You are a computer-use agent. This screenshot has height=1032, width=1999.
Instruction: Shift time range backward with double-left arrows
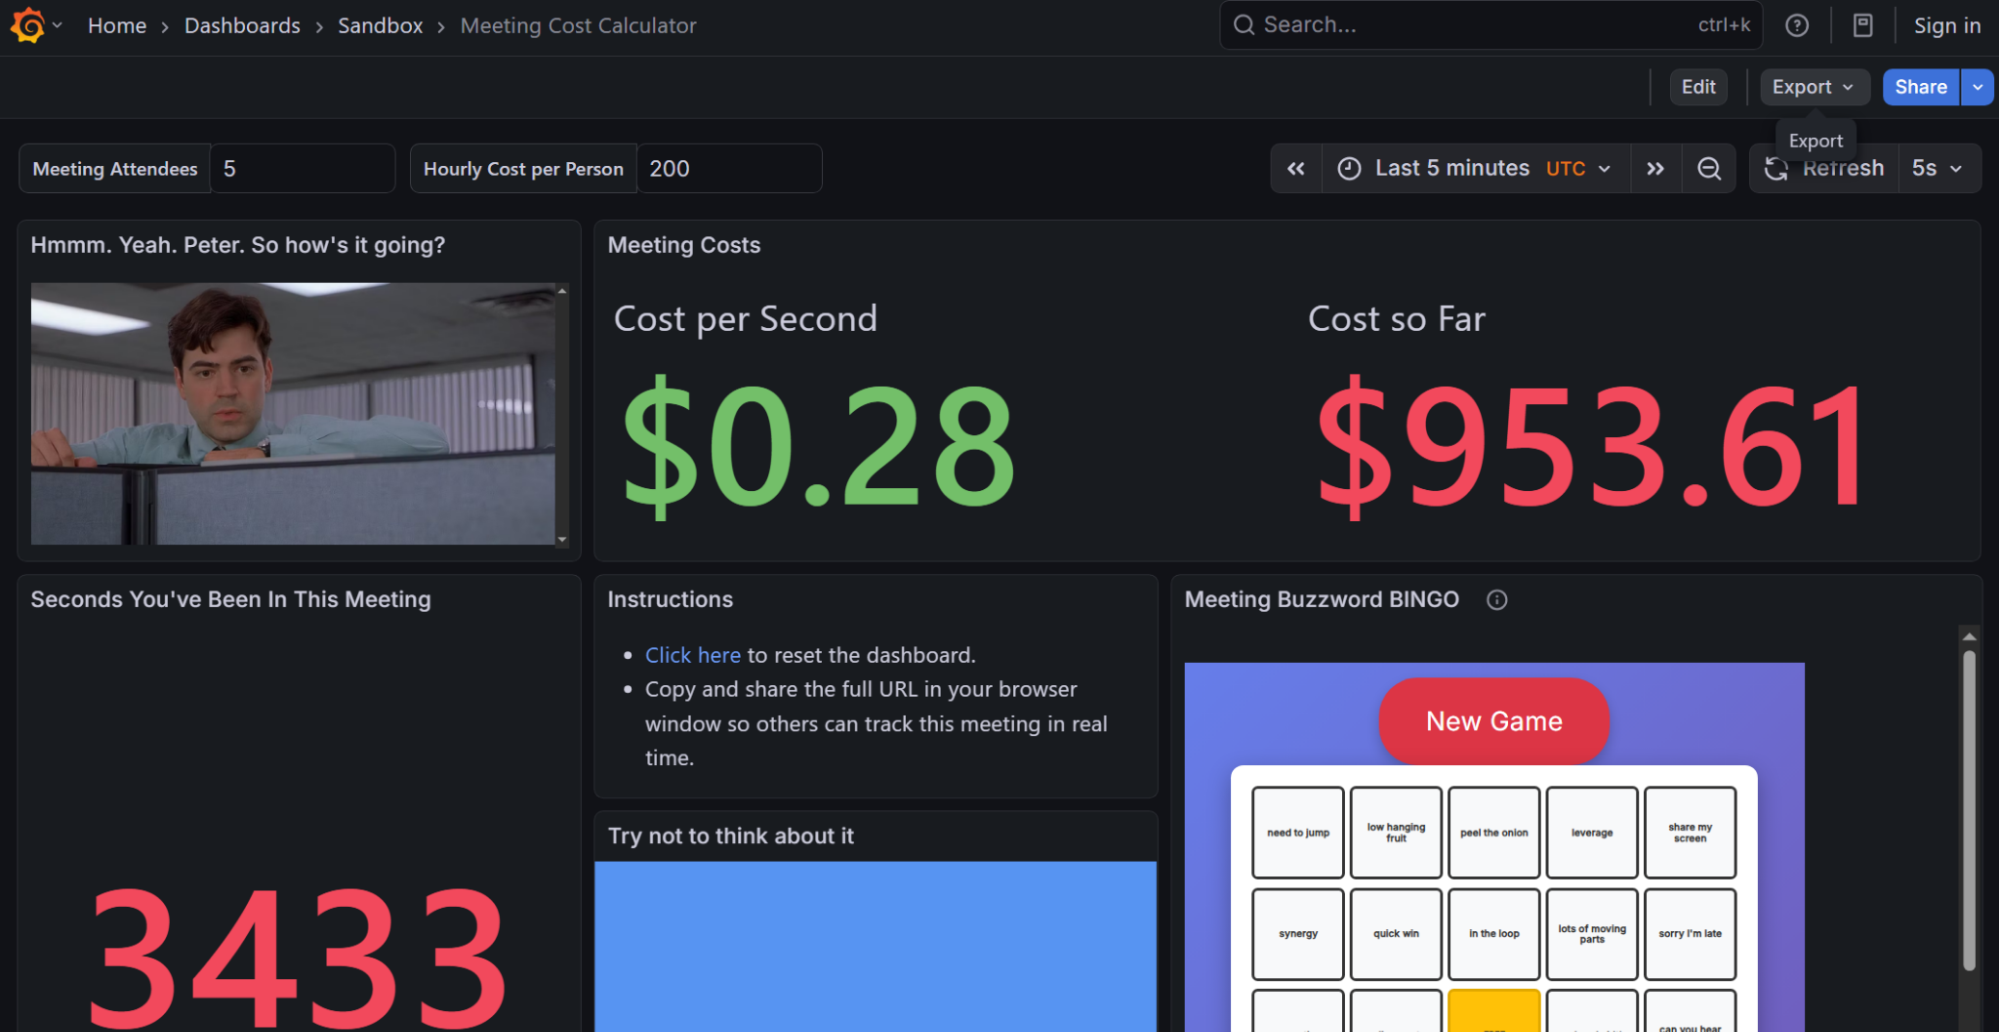coord(1296,169)
